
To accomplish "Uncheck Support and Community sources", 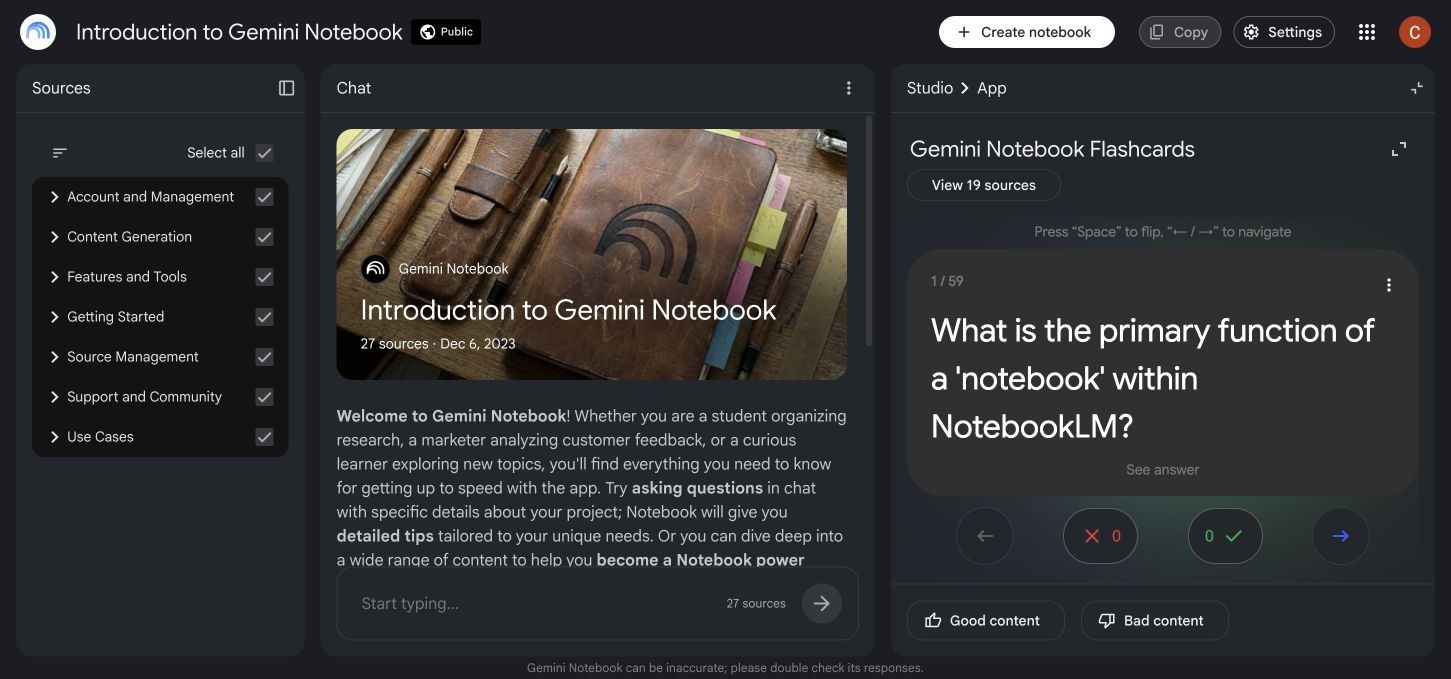I will pyautogui.click(x=264, y=397).
